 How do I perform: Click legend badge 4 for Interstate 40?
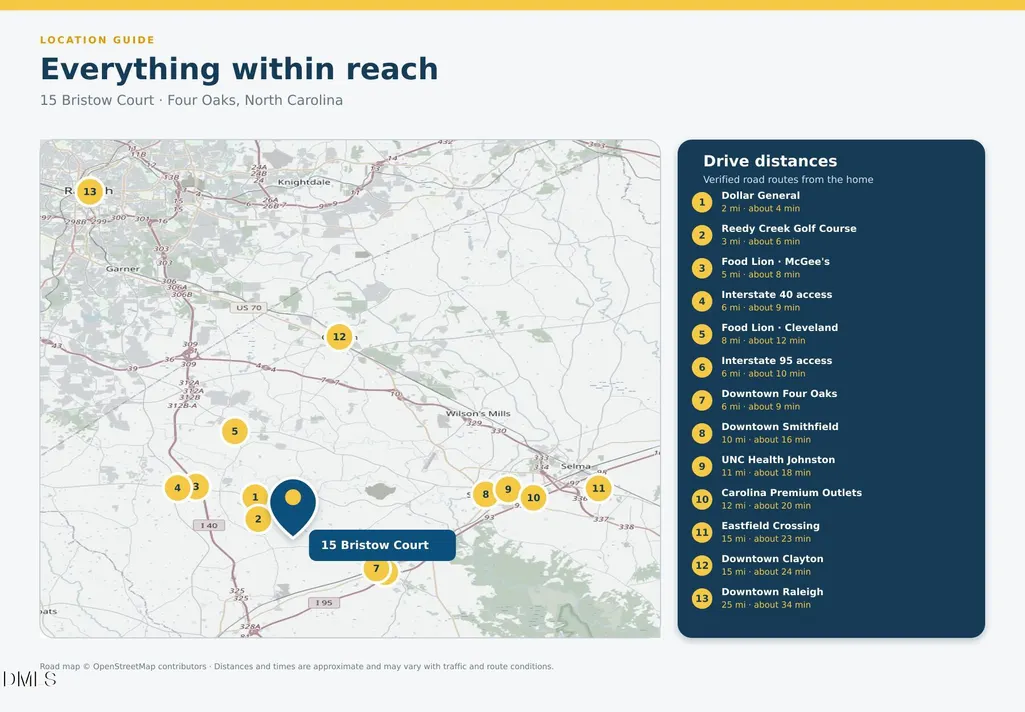tap(702, 301)
